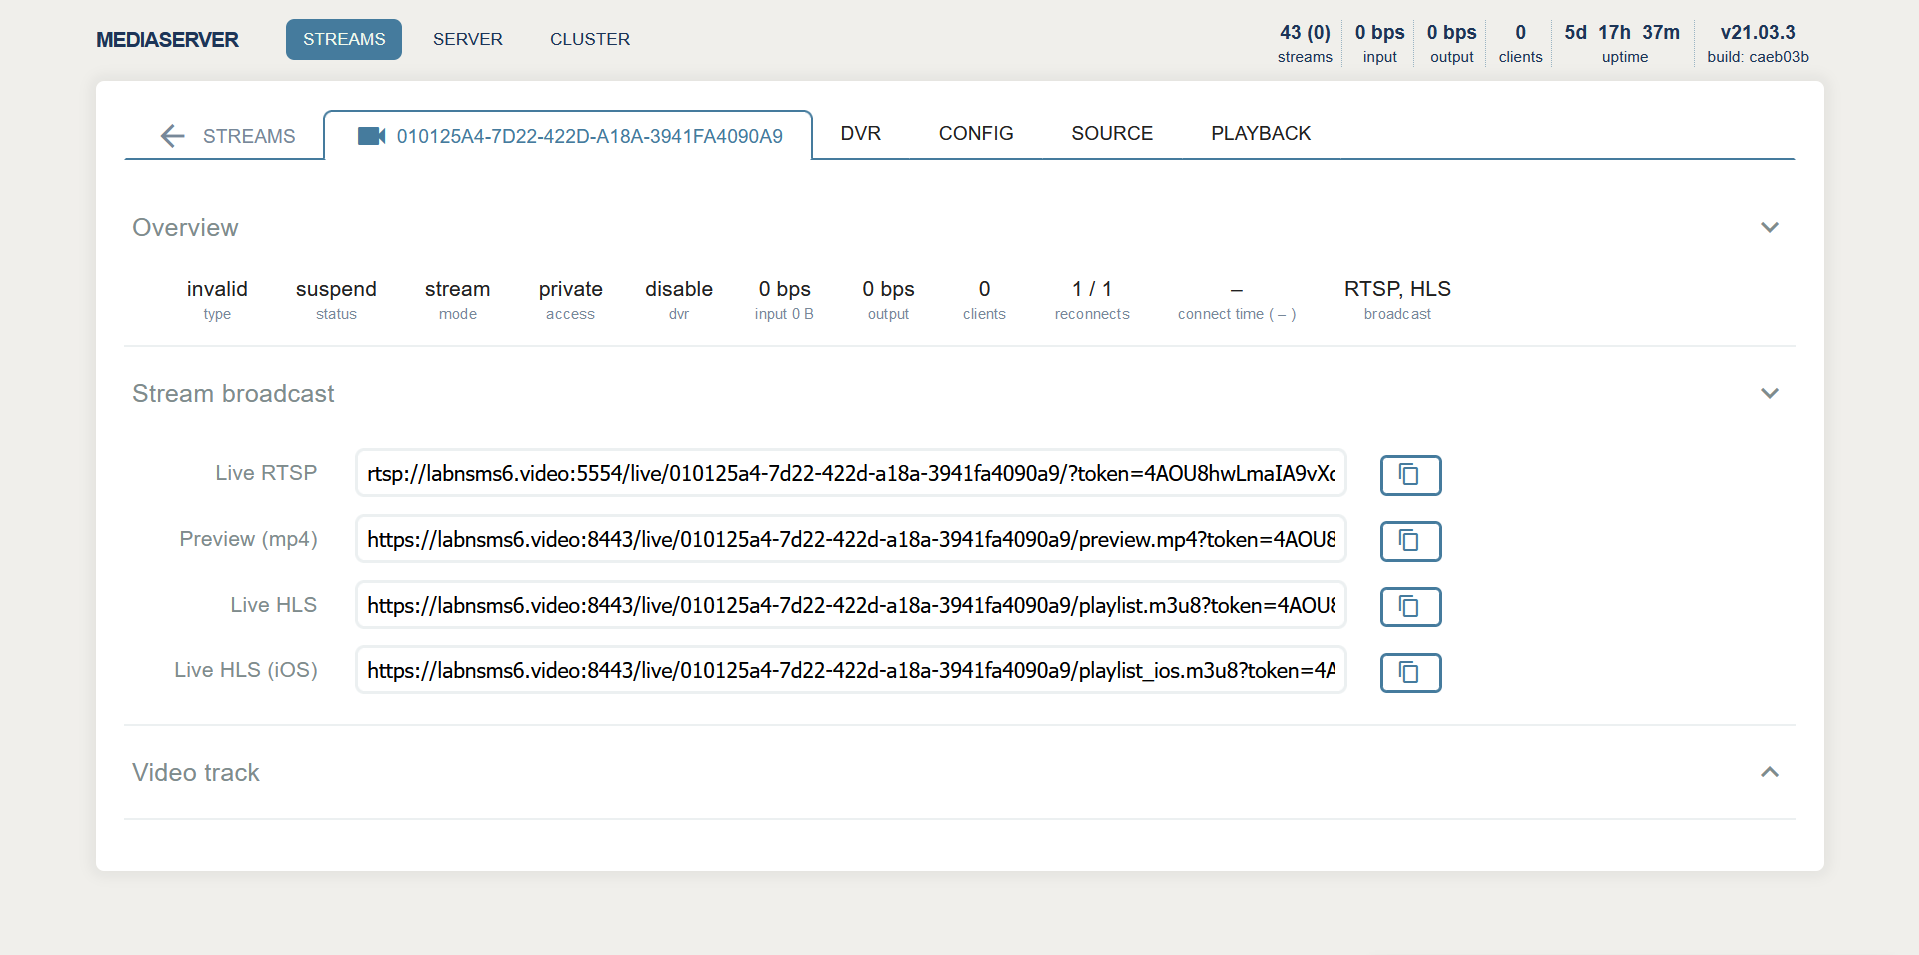This screenshot has height=955, width=1919.
Task: Click the back arrow to Streams
Action: coord(173,136)
